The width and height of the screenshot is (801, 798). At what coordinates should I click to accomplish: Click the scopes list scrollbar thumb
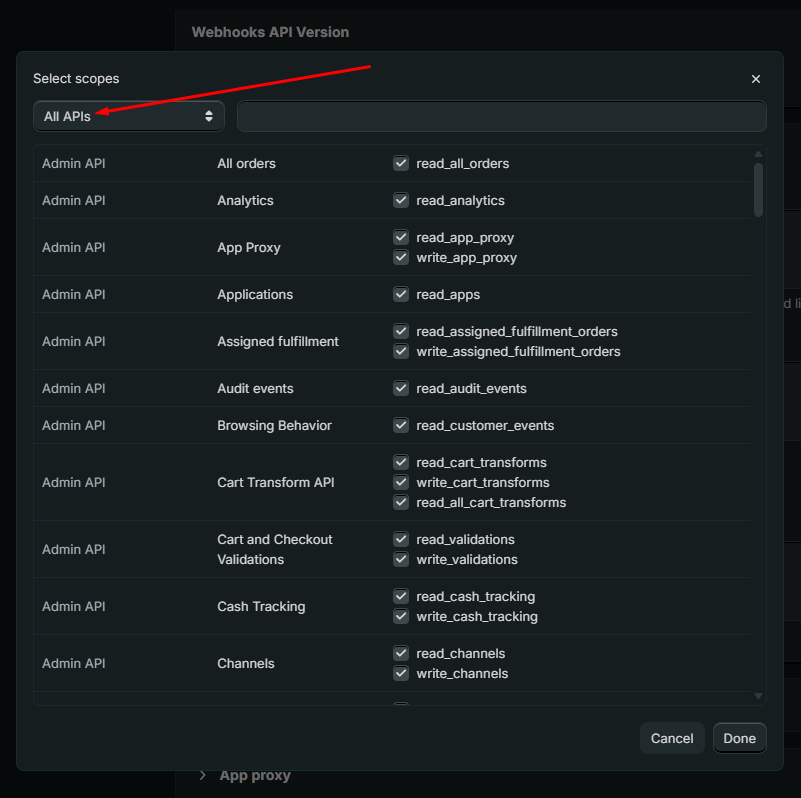pos(758,190)
